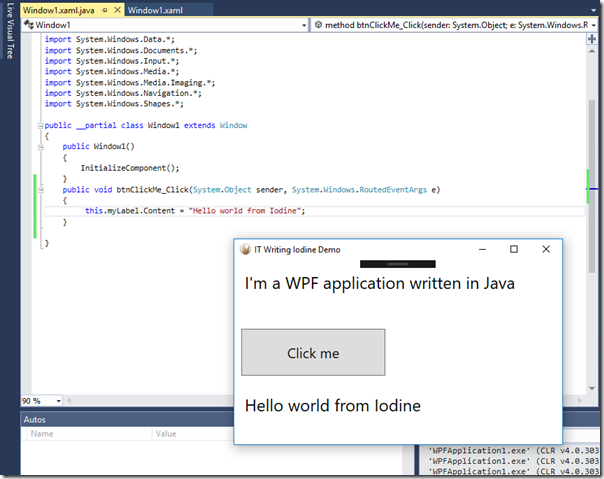Viewport: 604px width, 479px height.
Task: Click the 'Hello world from Iodine' label
Action: (x=333, y=406)
